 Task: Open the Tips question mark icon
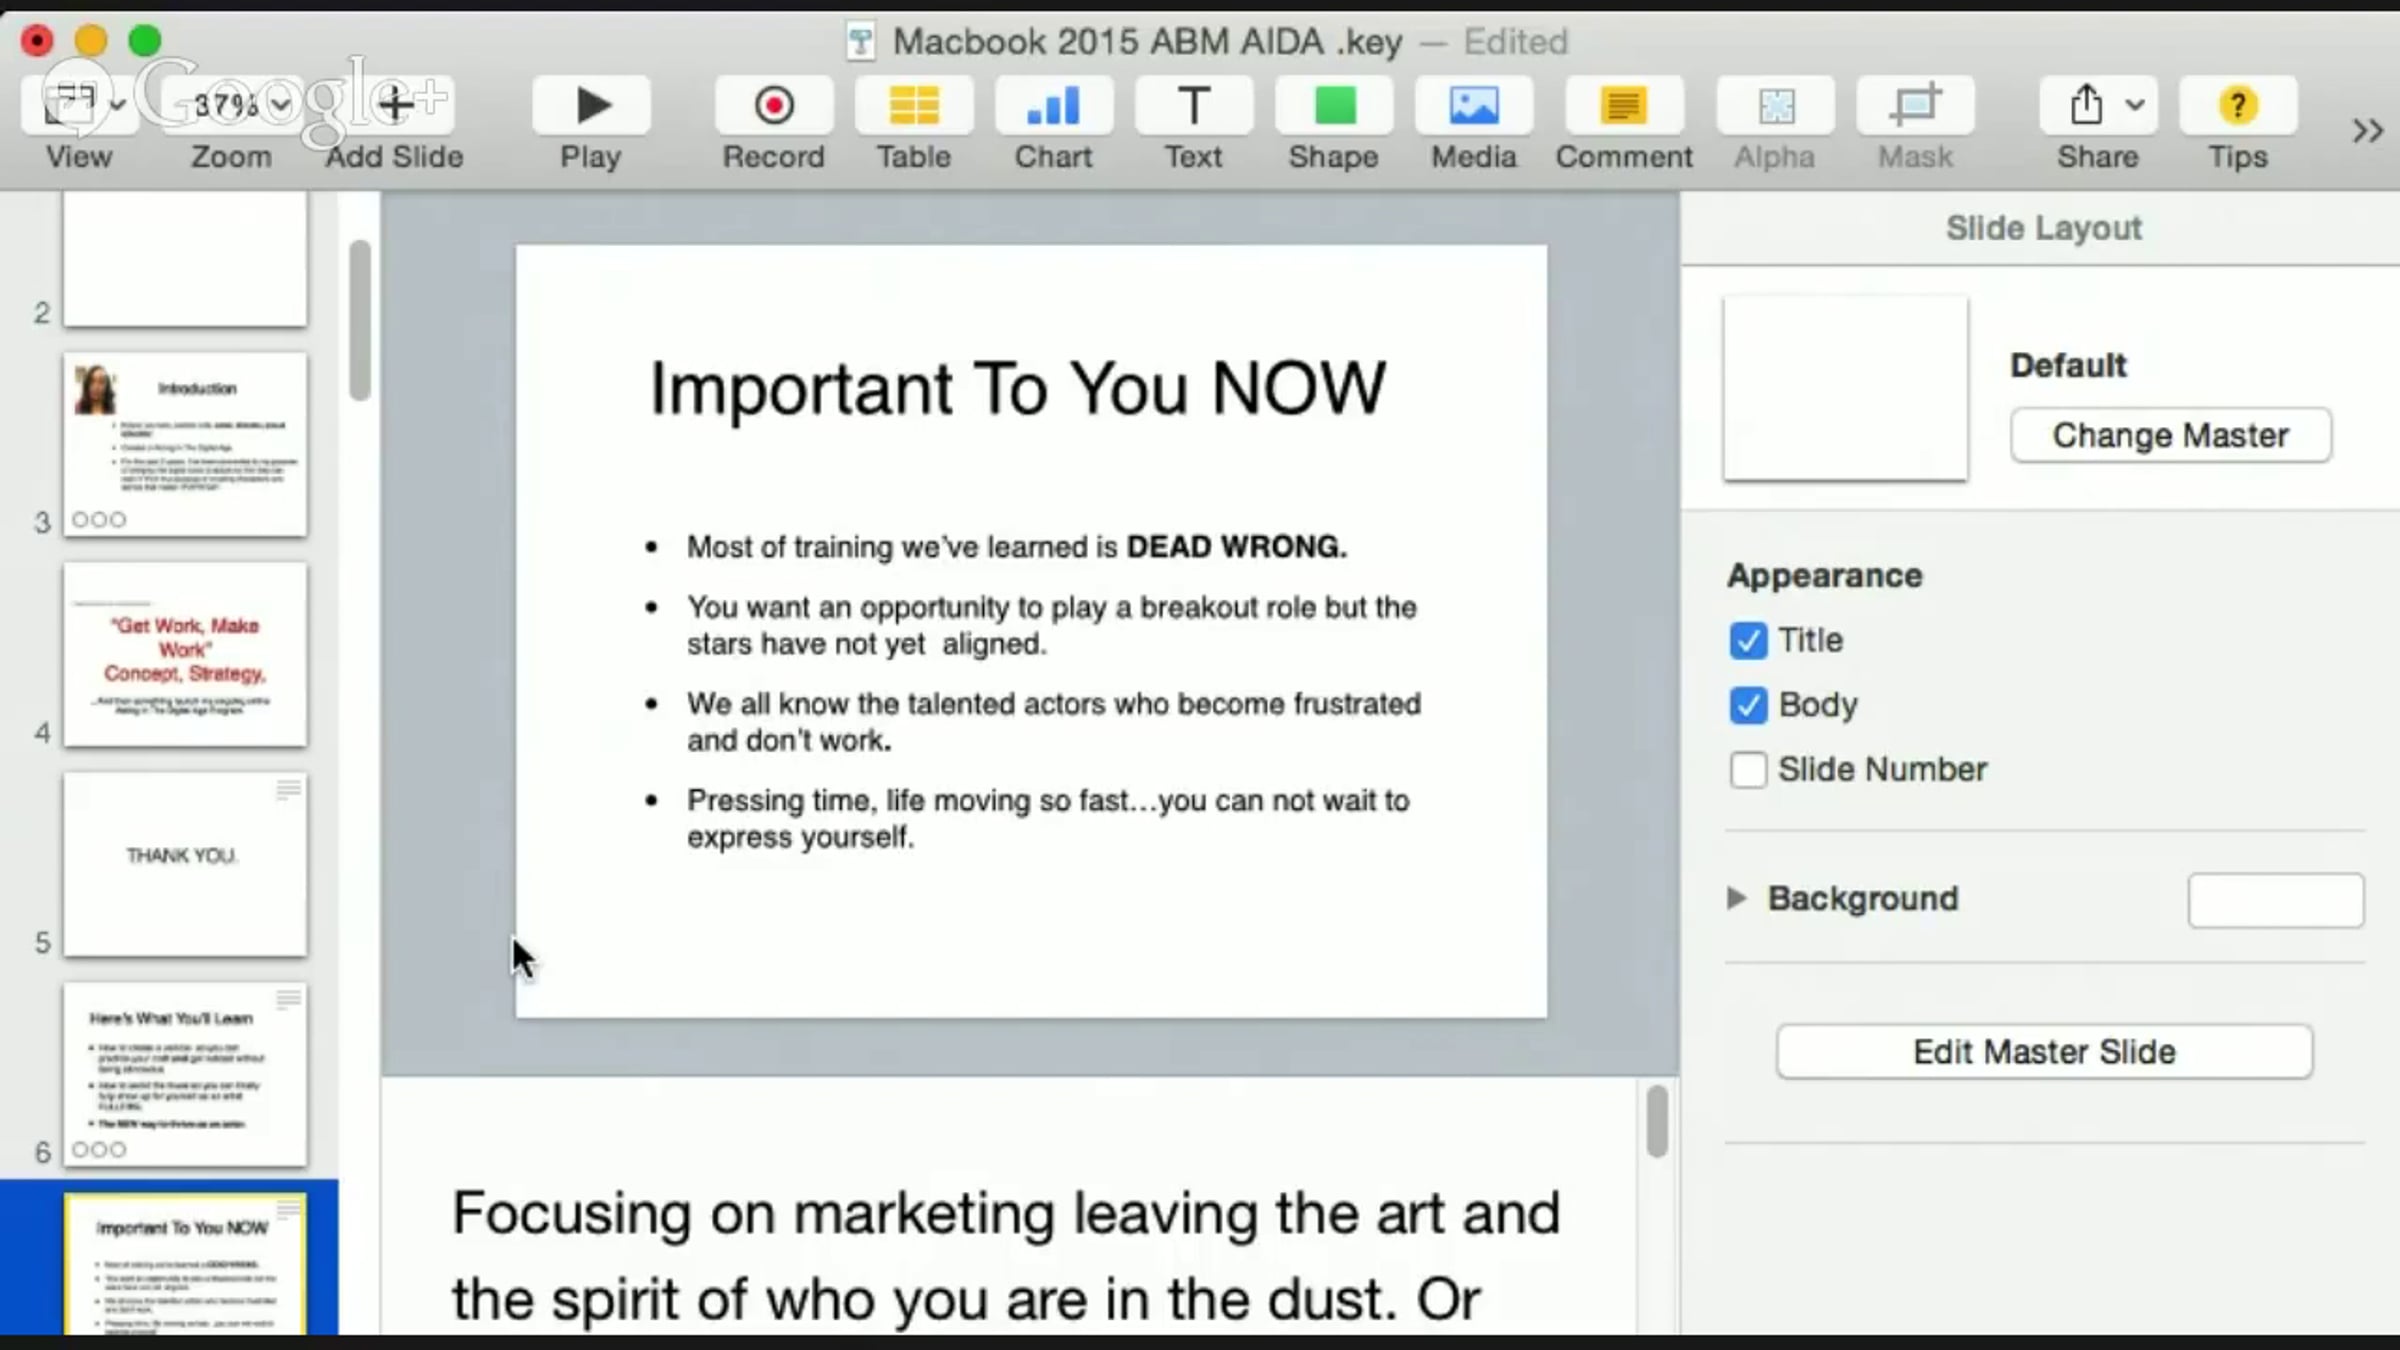point(2237,106)
